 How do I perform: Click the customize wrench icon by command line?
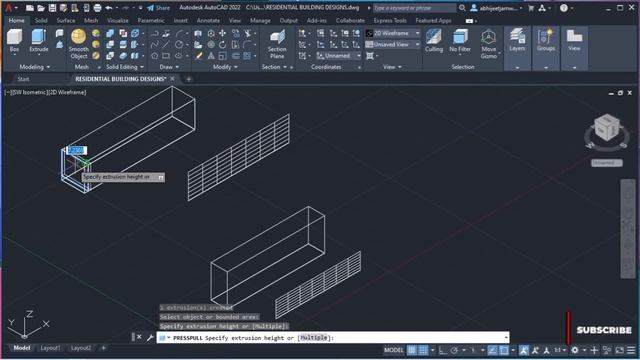[150, 338]
